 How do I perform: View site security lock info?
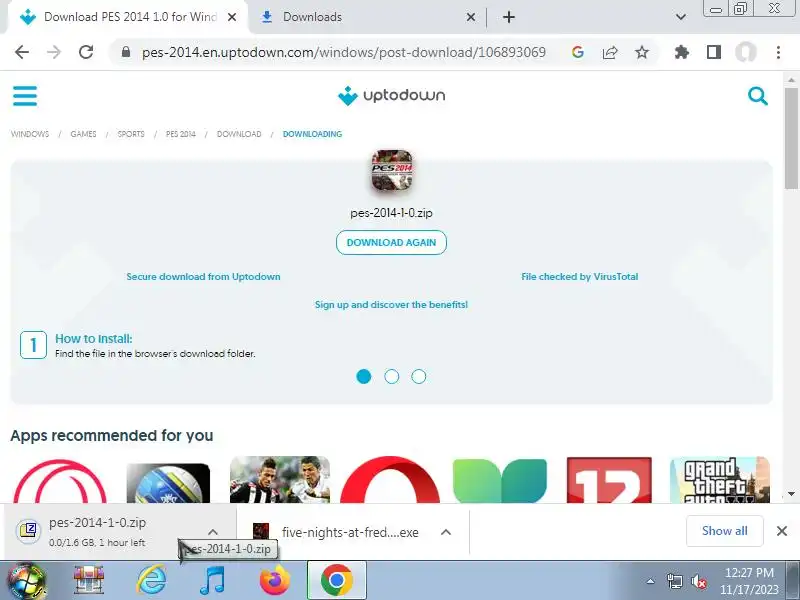[x=126, y=52]
